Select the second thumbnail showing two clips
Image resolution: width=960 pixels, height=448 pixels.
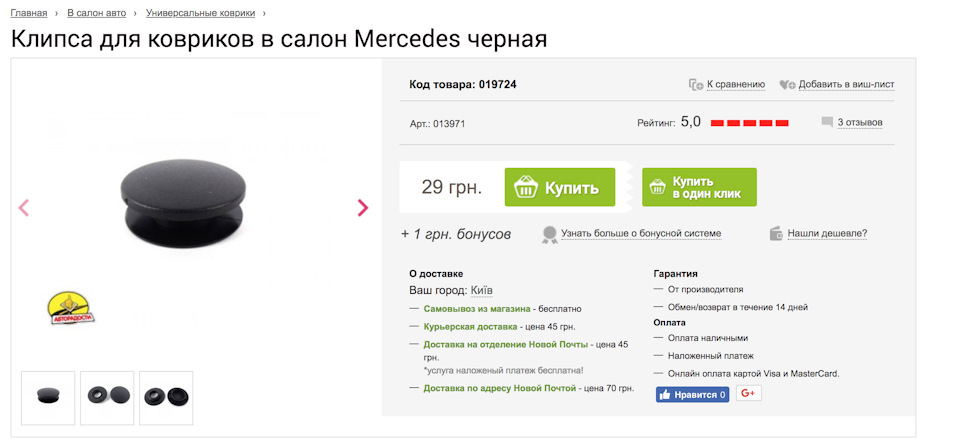click(107, 398)
